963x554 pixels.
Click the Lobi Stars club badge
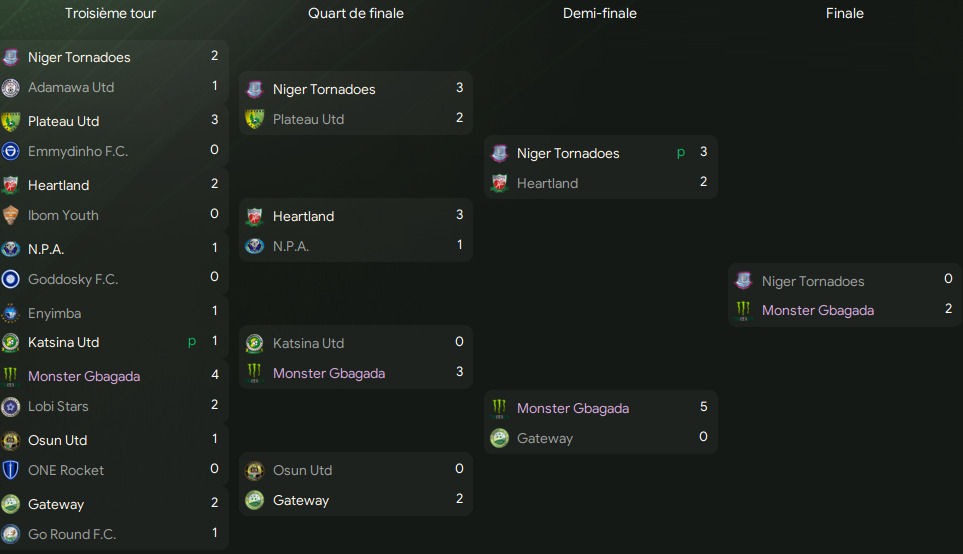coord(11,406)
